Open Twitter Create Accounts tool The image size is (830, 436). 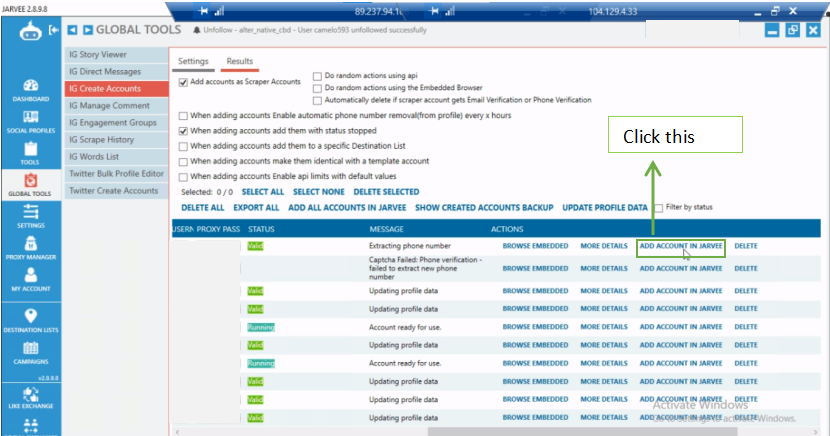(116, 190)
